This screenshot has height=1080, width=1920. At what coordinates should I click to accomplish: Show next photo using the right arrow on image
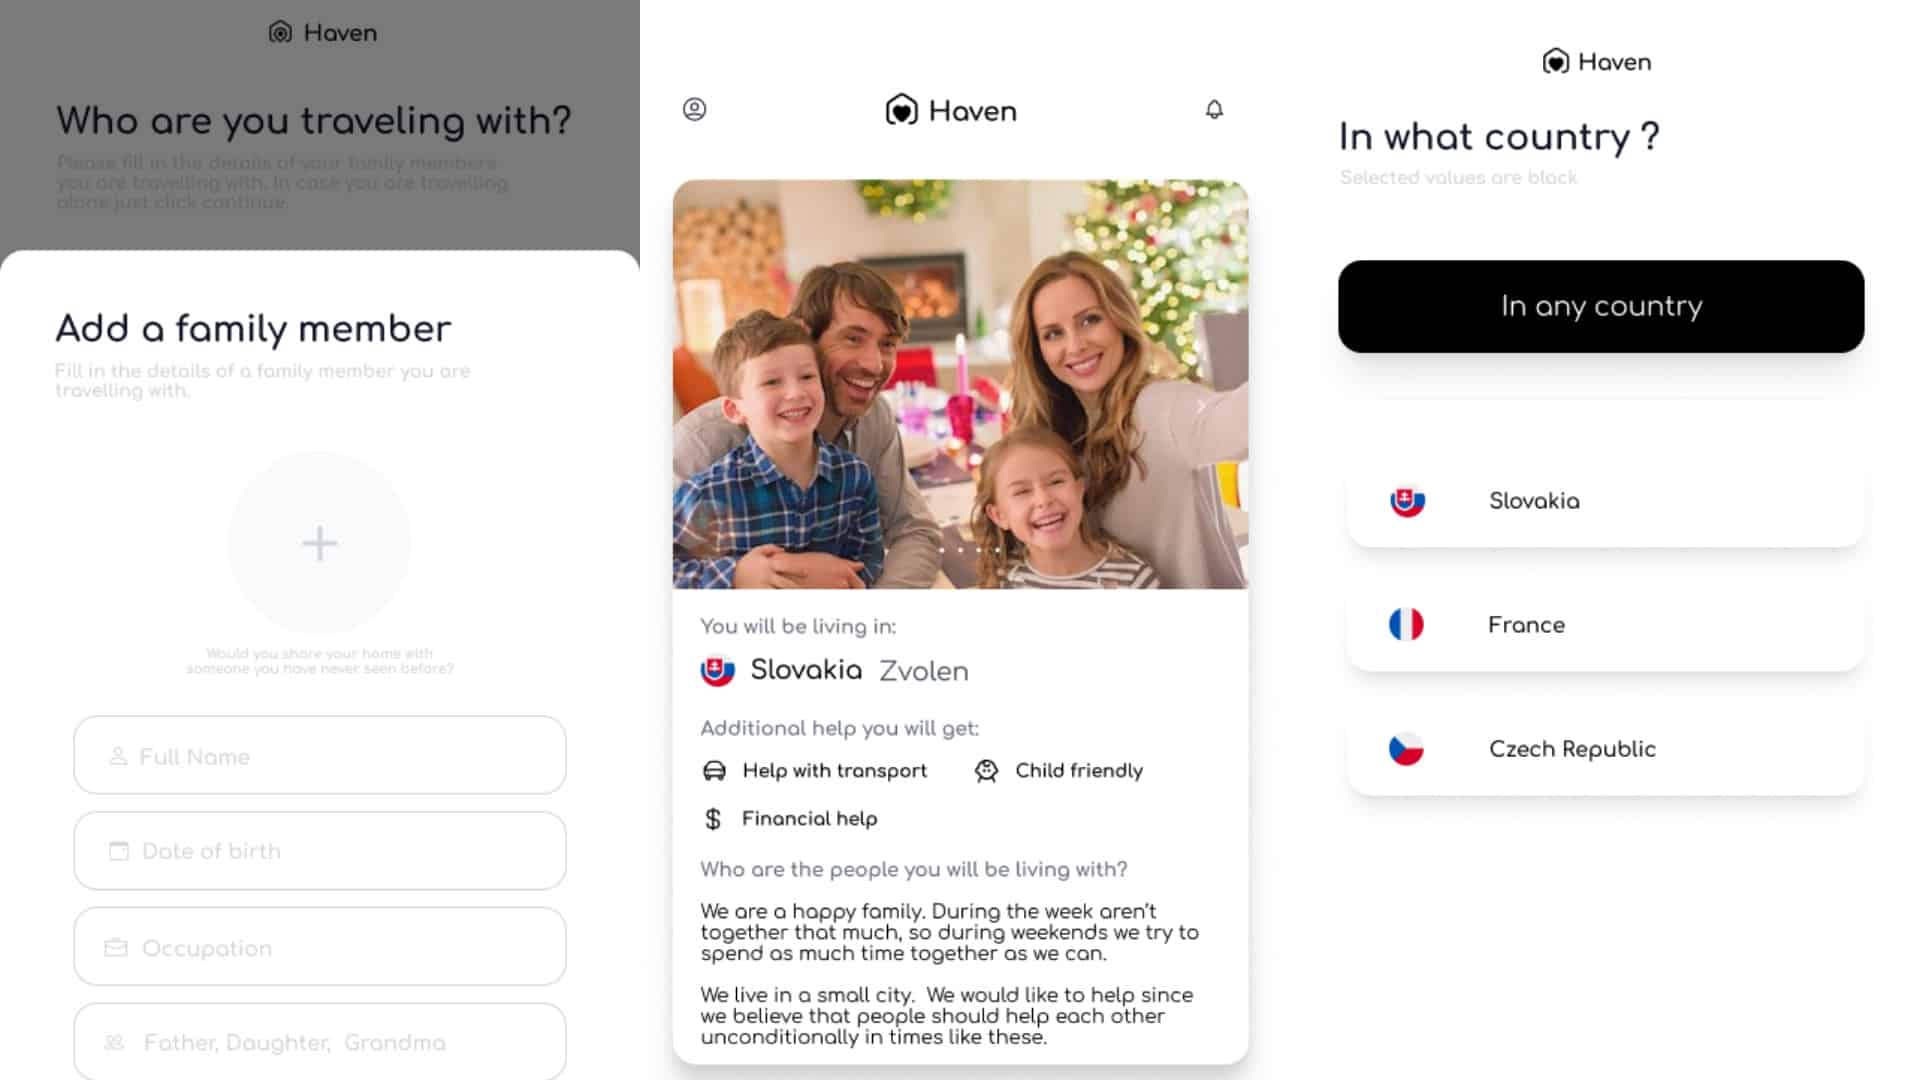tap(1201, 406)
